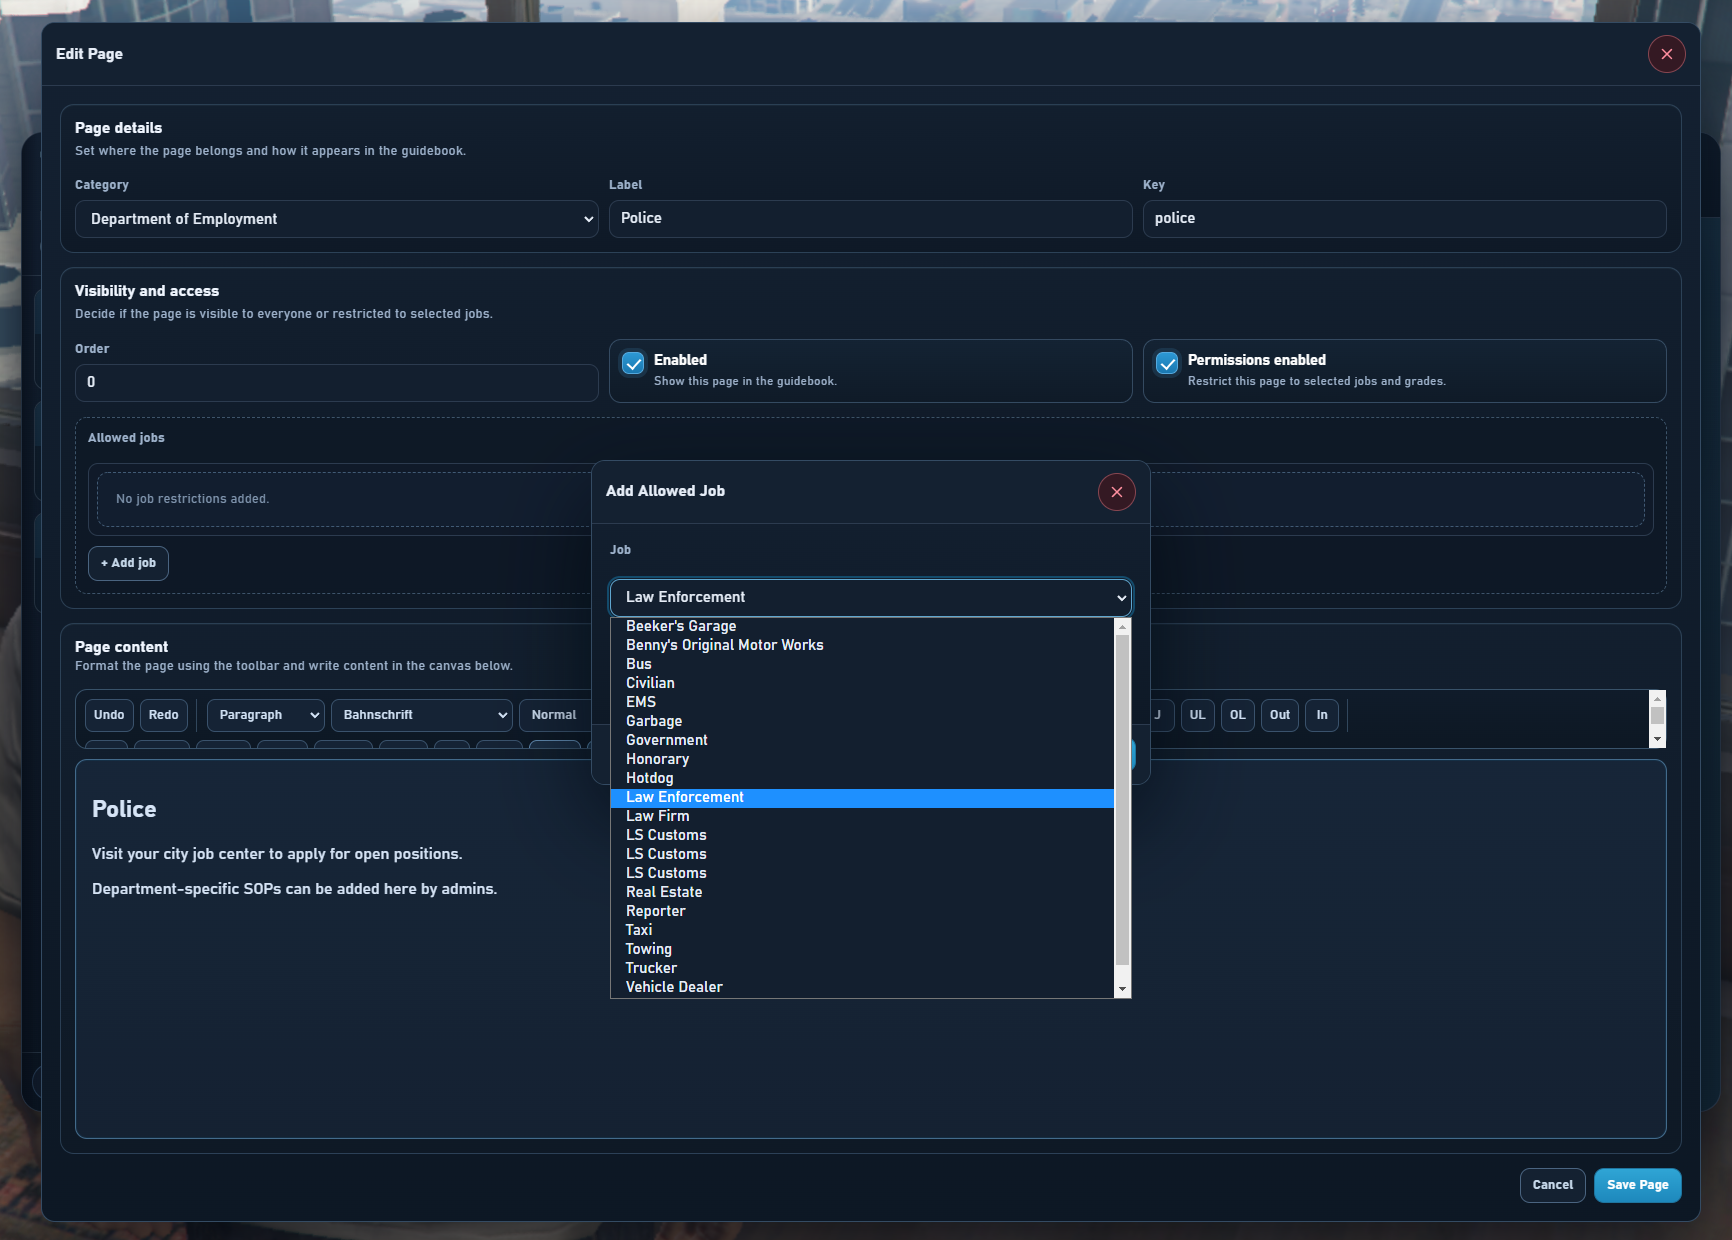
Task: Click the toolbar scrollbar up arrow
Action: click(x=1658, y=699)
